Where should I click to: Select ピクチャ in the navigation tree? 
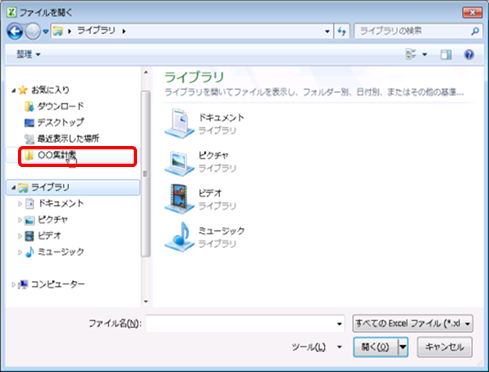pos(53,219)
